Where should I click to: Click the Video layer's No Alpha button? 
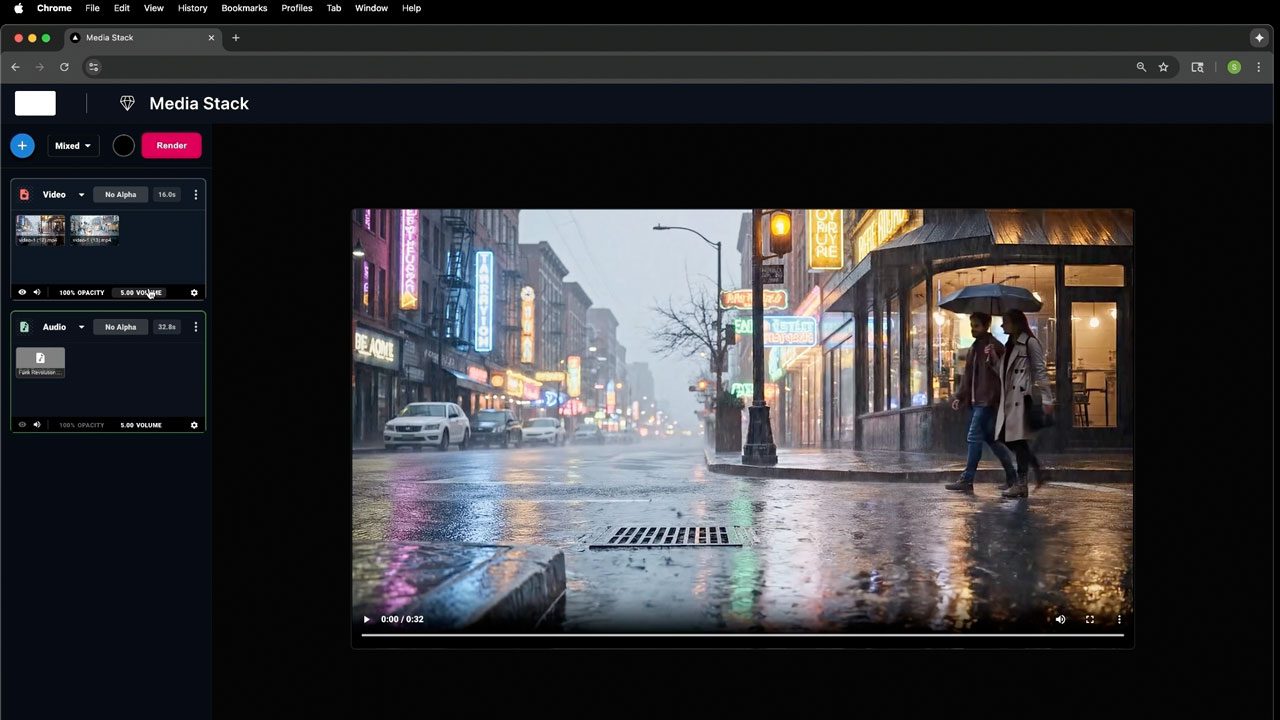(x=121, y=195)
